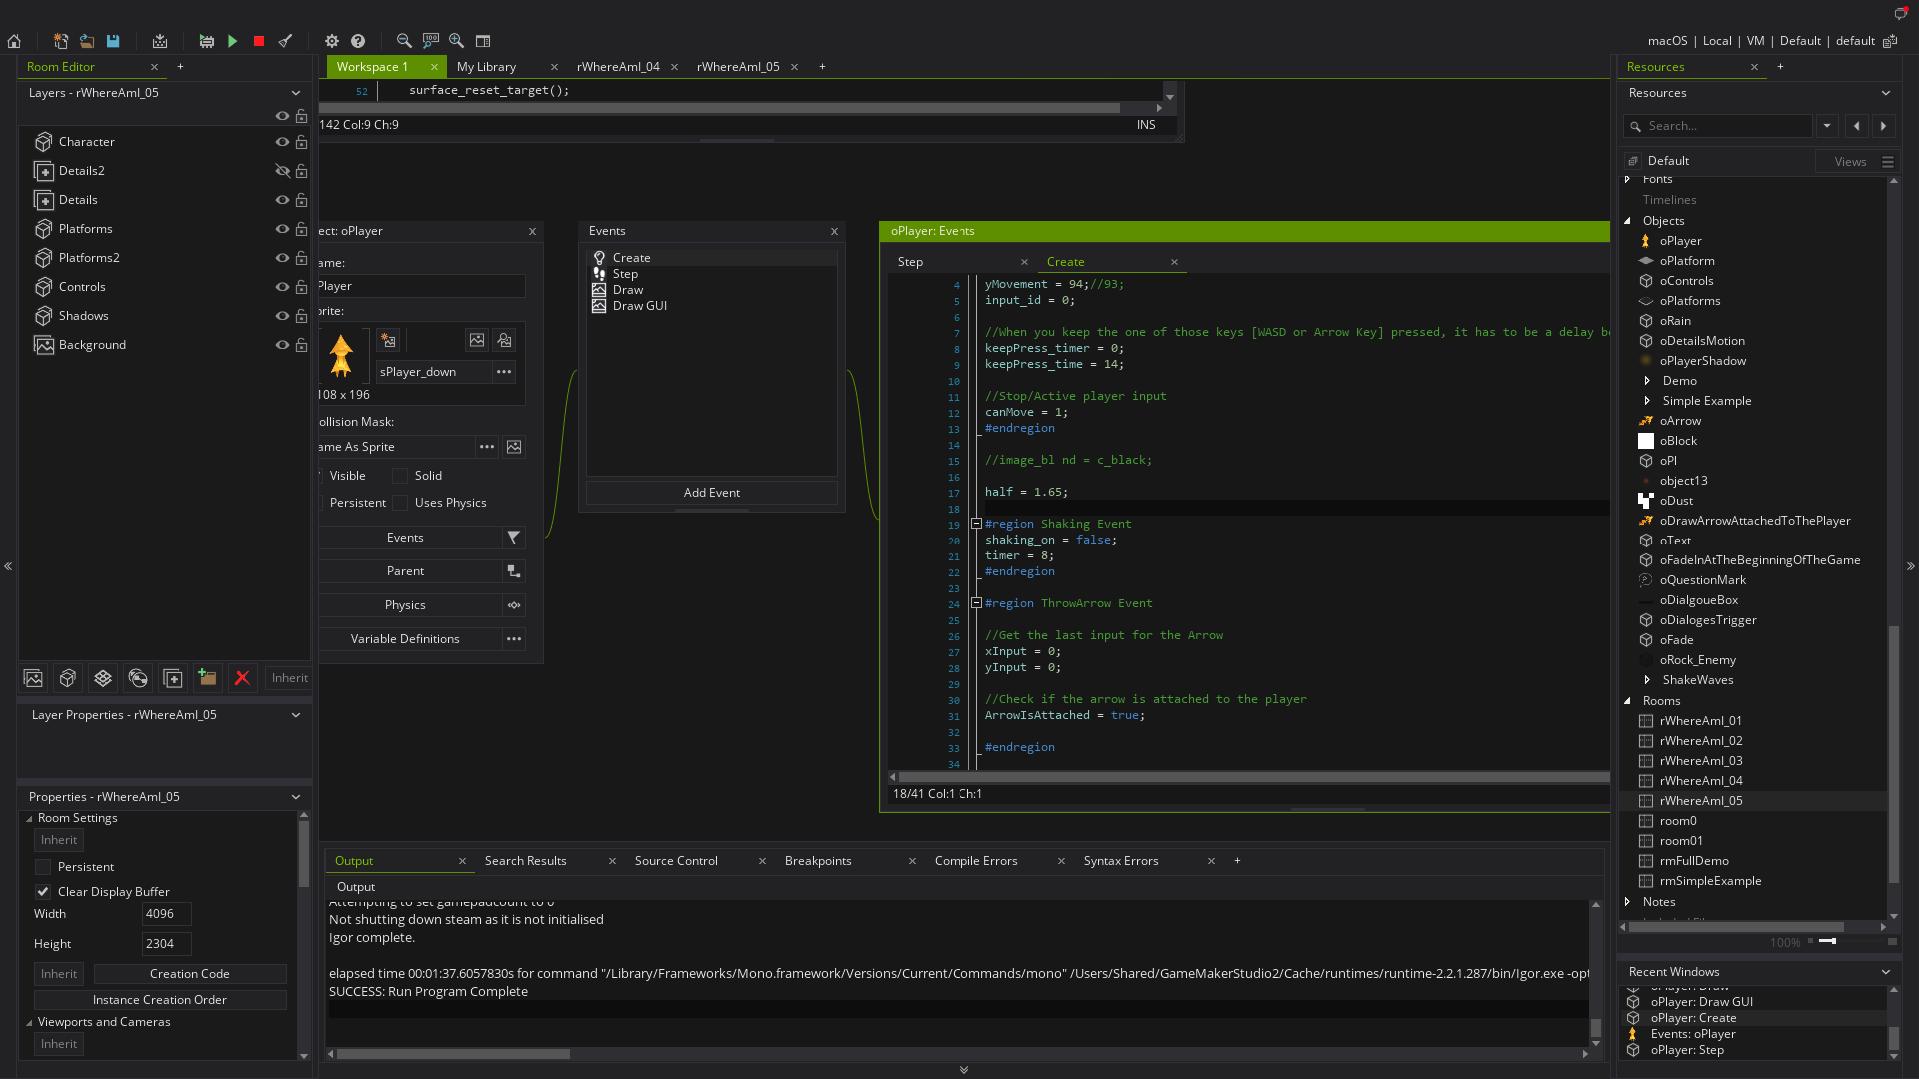Start a debugging session

[206, 41]
